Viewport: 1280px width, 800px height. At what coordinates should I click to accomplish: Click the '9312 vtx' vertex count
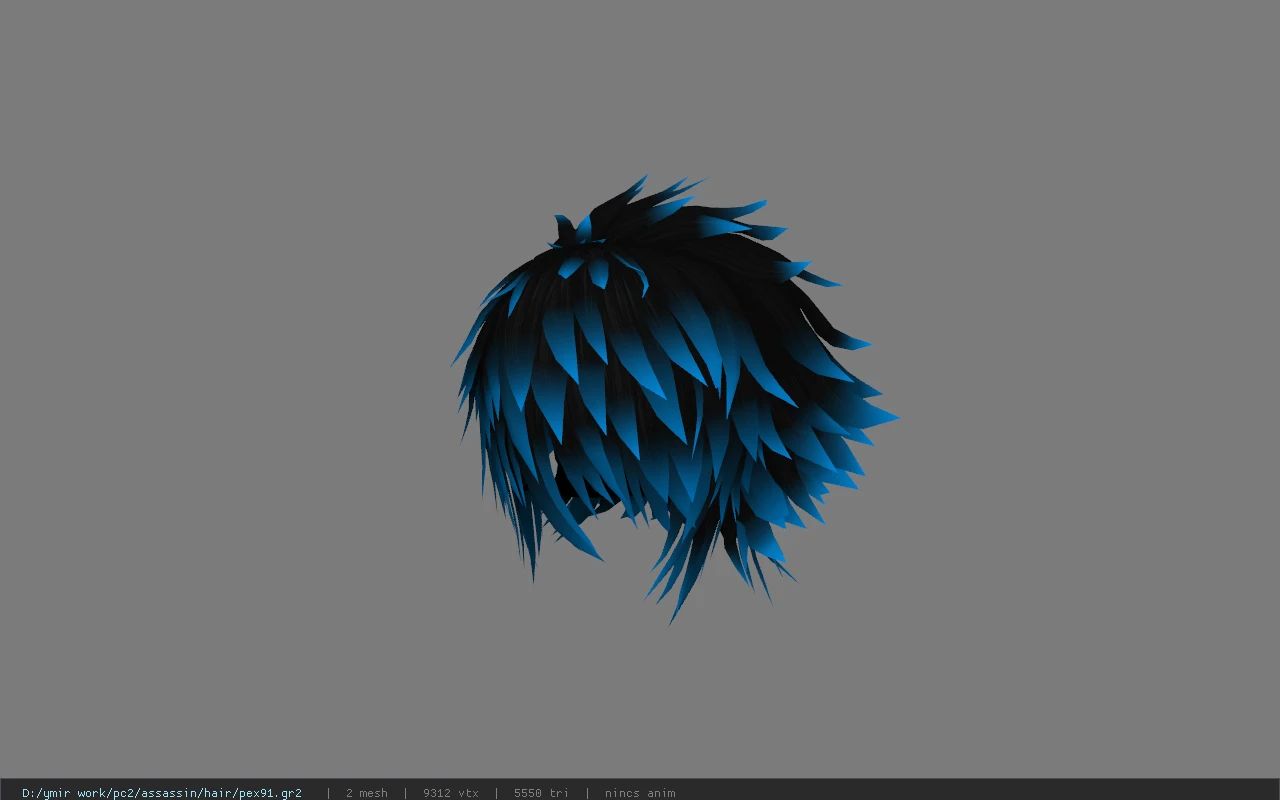[451, 793]
